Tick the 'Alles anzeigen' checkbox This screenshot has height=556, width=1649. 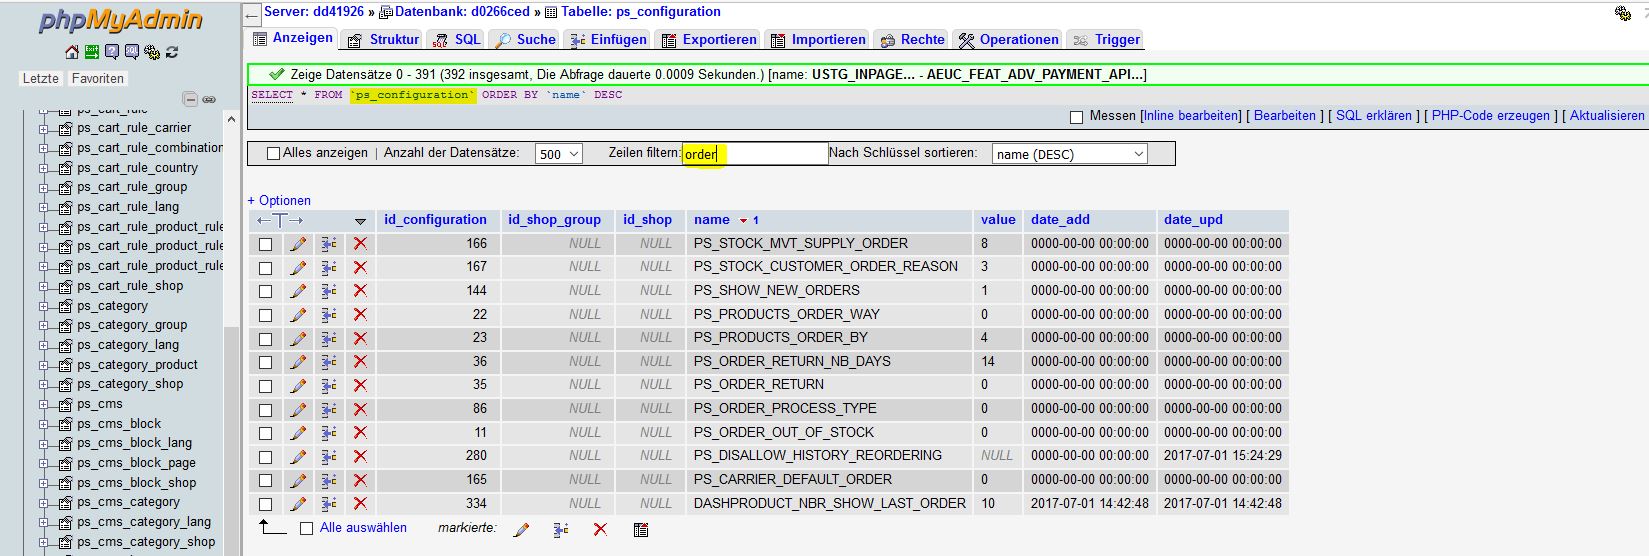[273, 154]
